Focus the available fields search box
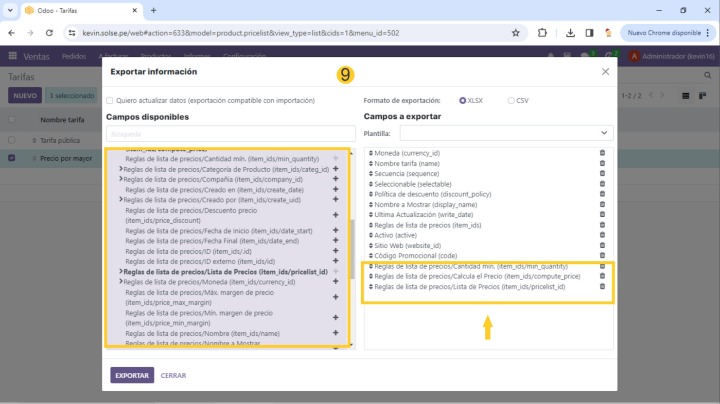This screenshot has width=720, height=404. point(230,133)
